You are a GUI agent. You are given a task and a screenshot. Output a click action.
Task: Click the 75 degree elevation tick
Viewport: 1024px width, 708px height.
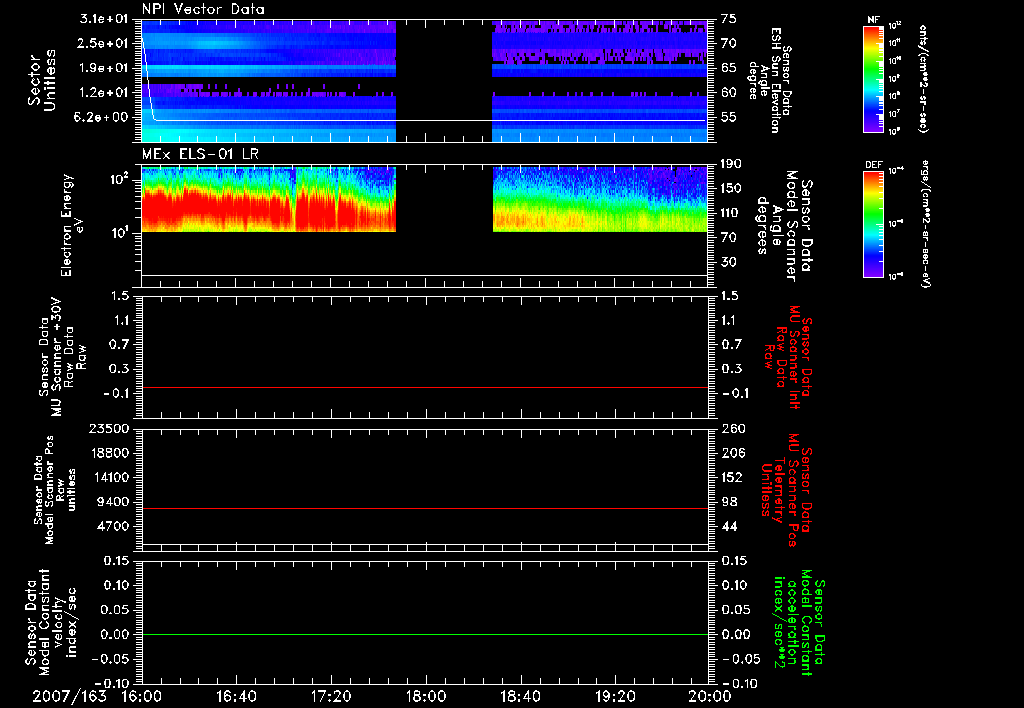coord(729,19)
